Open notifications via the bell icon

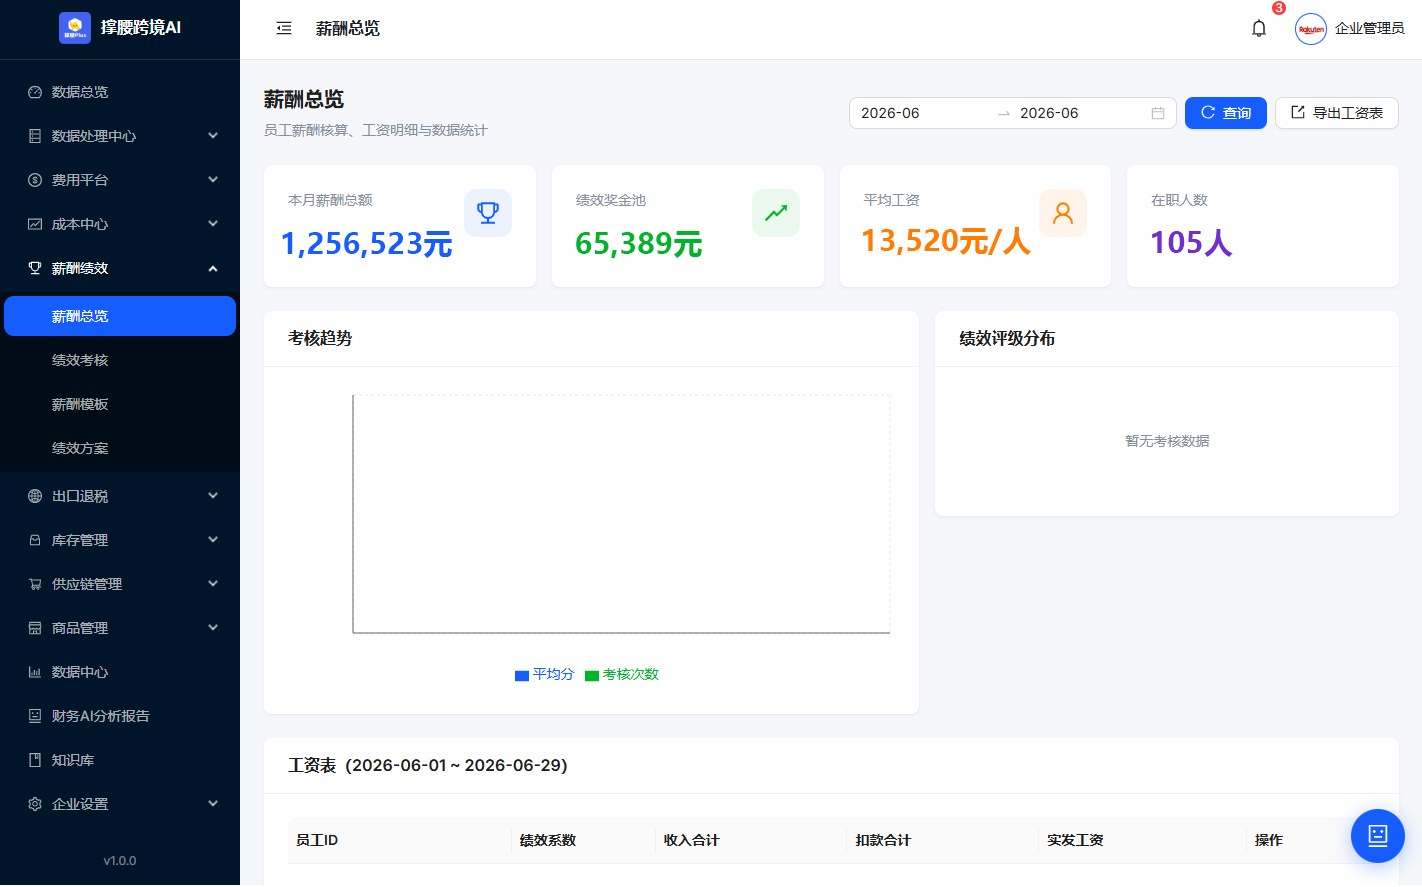click(x=1259, y=28)
